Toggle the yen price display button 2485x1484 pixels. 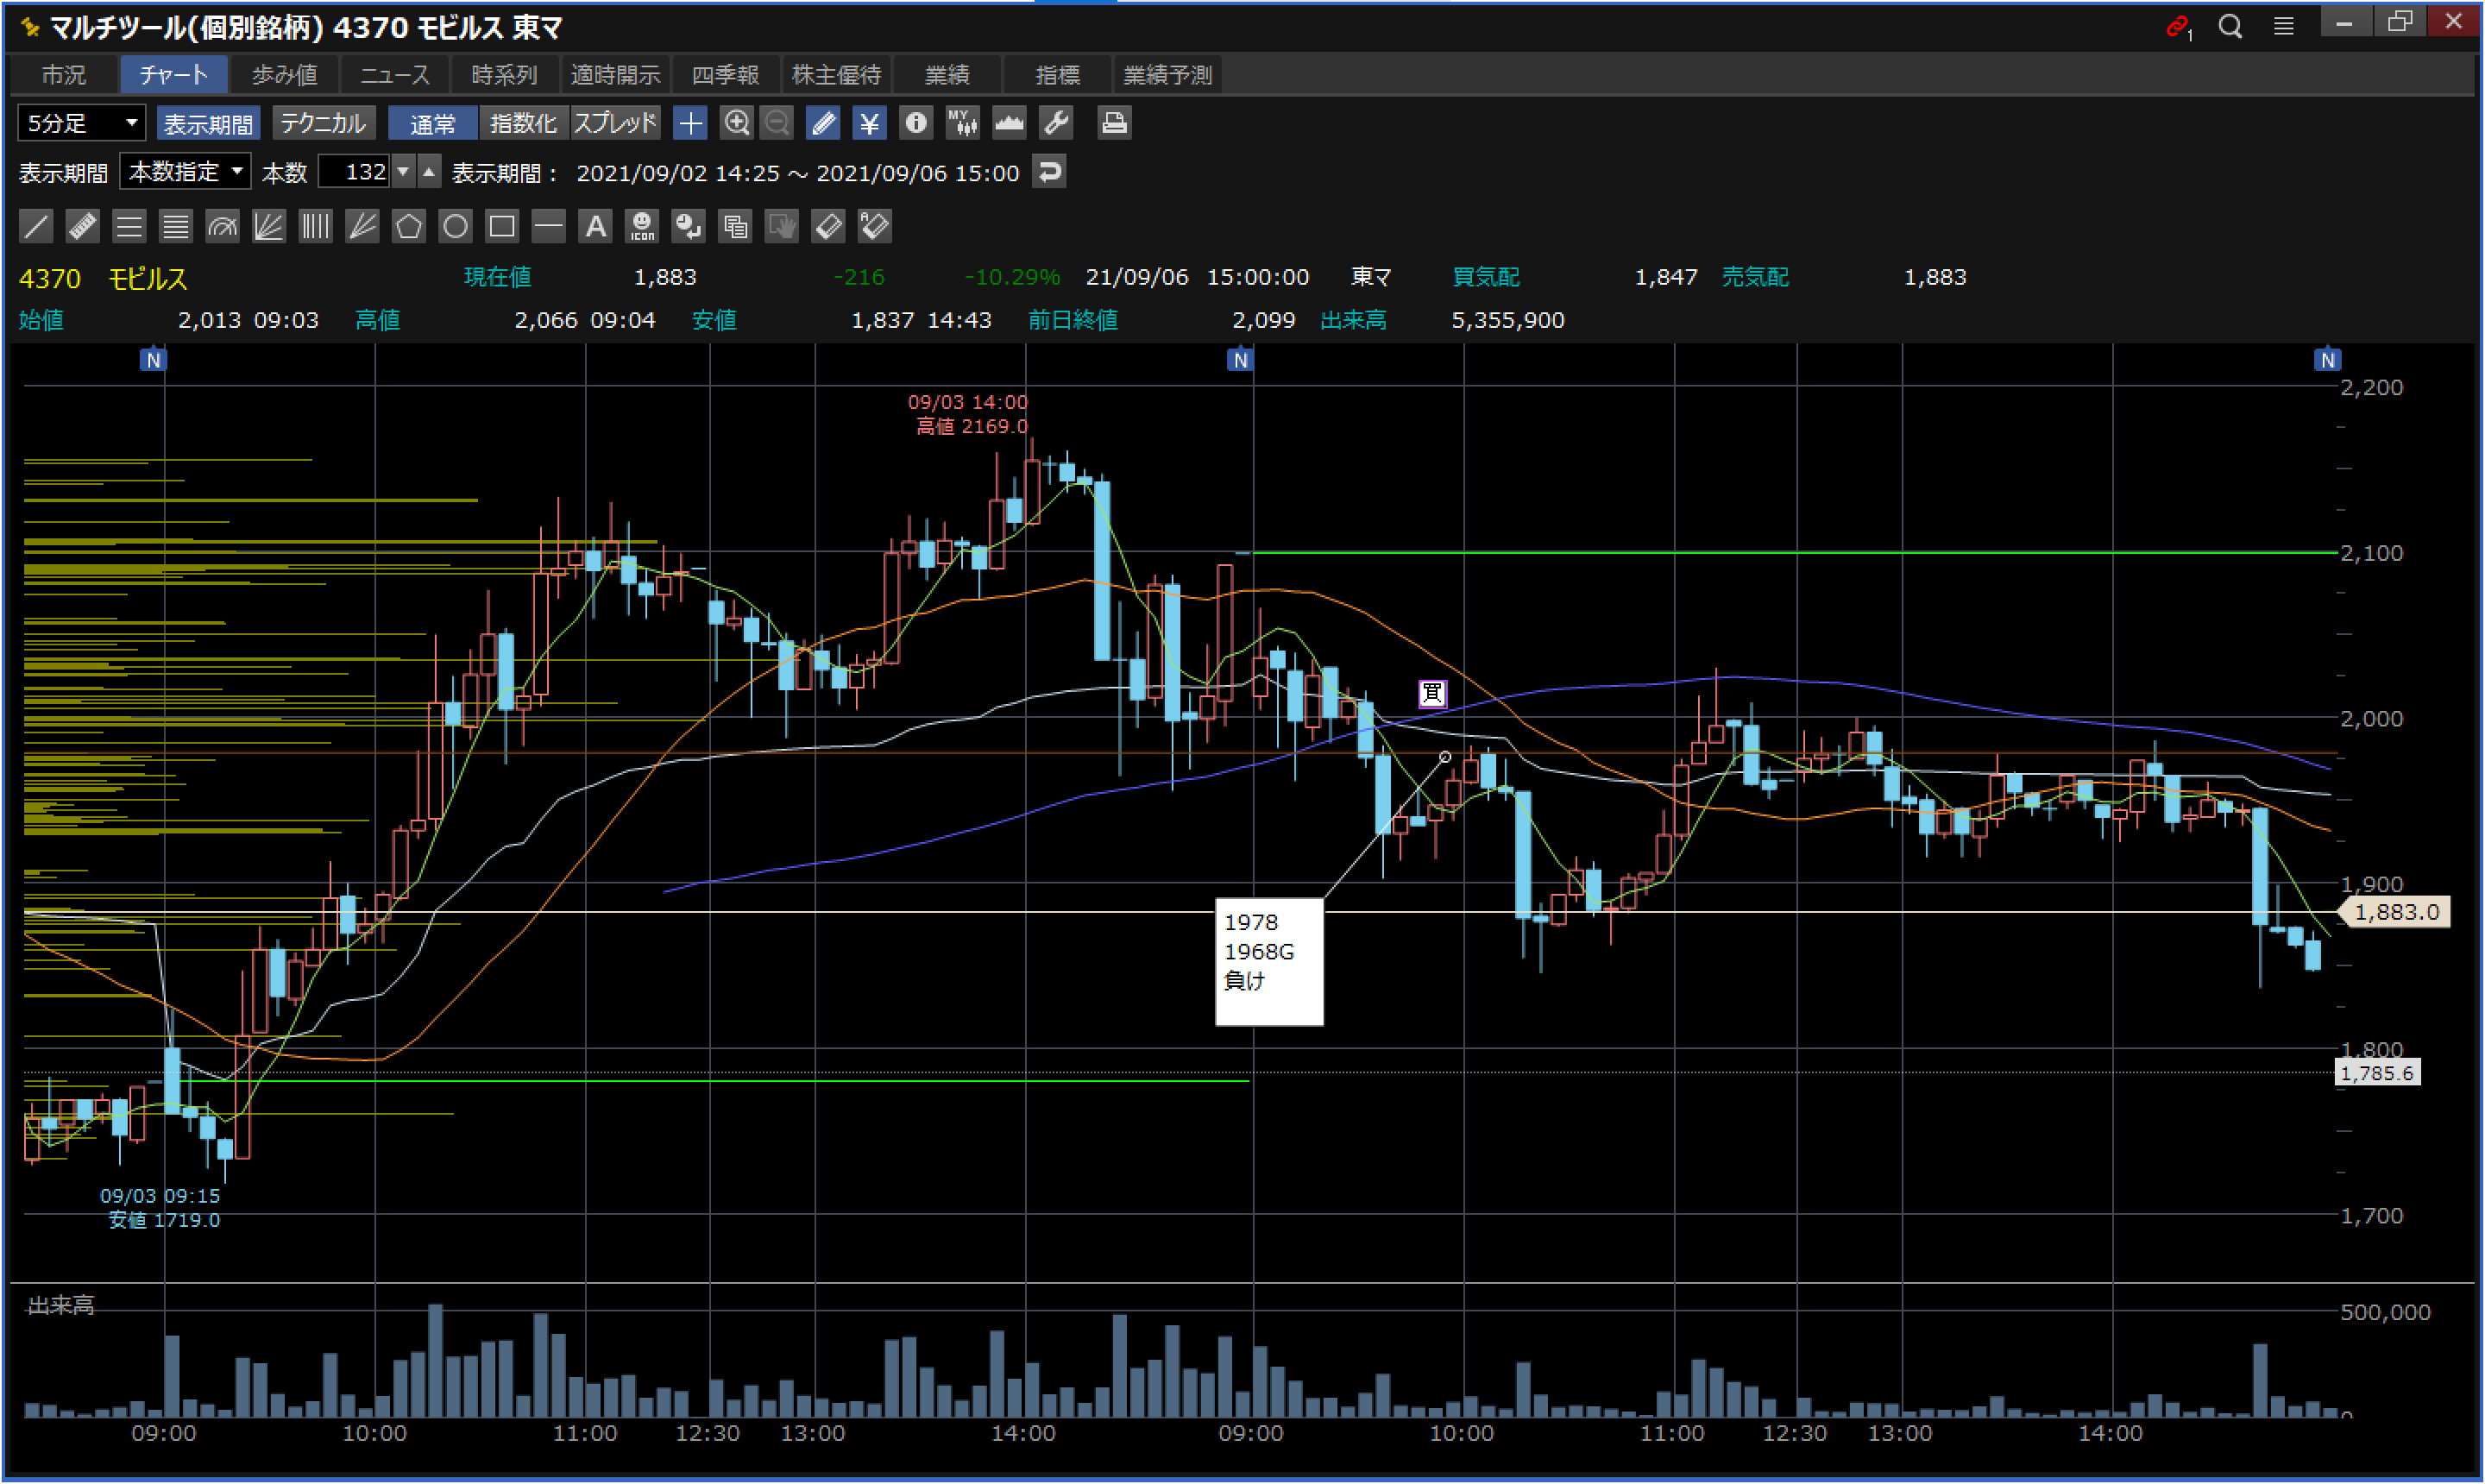coord(869,123)
